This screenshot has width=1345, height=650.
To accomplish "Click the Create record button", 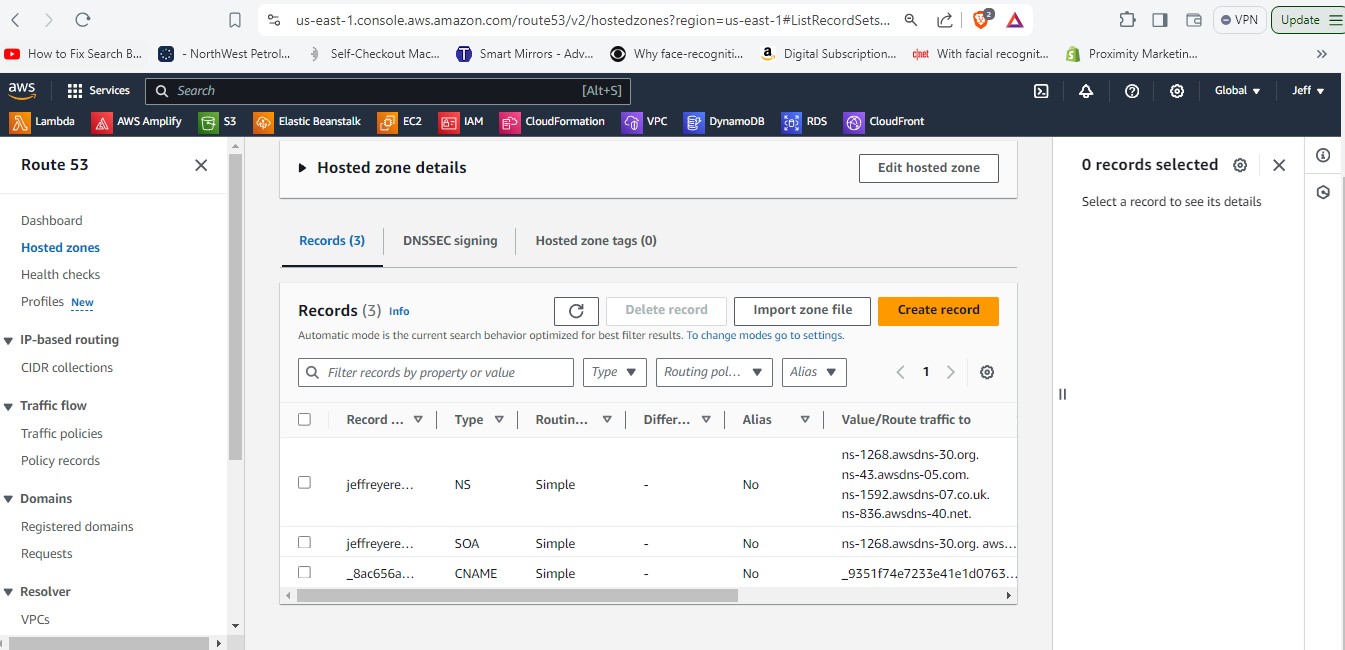I will 938,311.
